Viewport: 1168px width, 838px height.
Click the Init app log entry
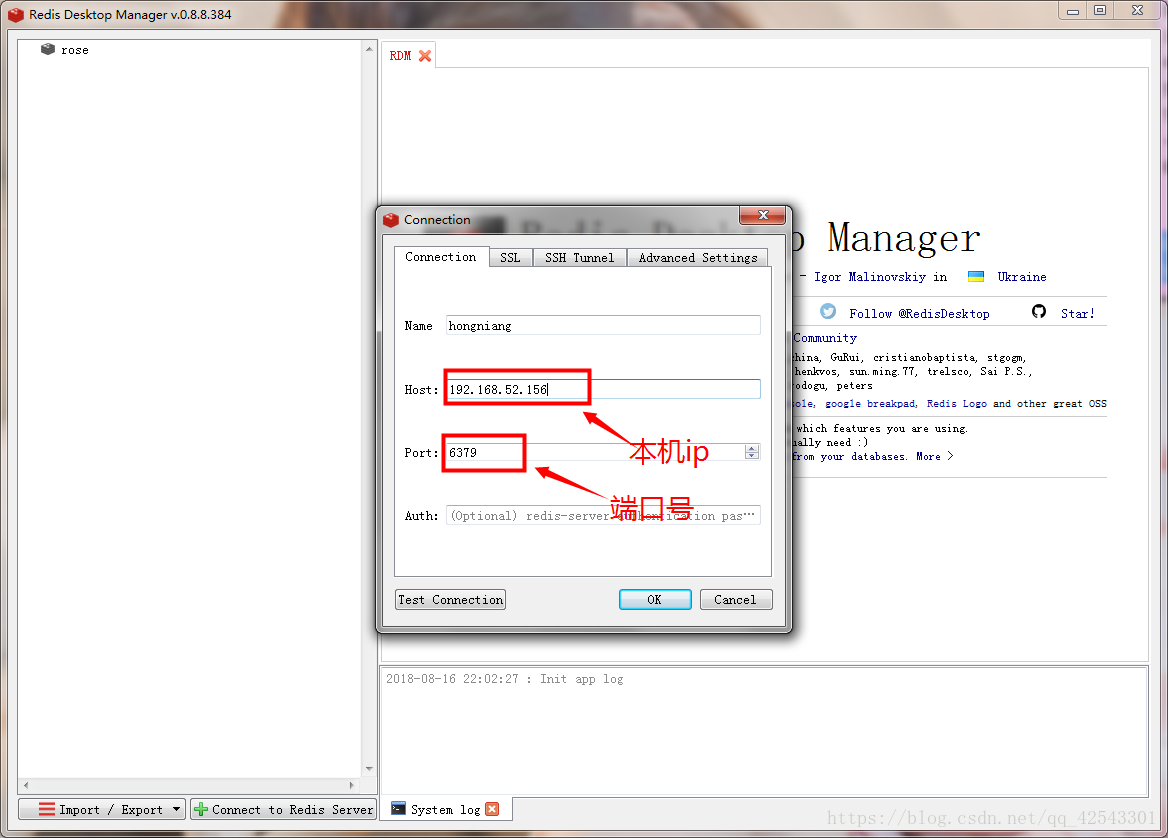pos(505,679)
